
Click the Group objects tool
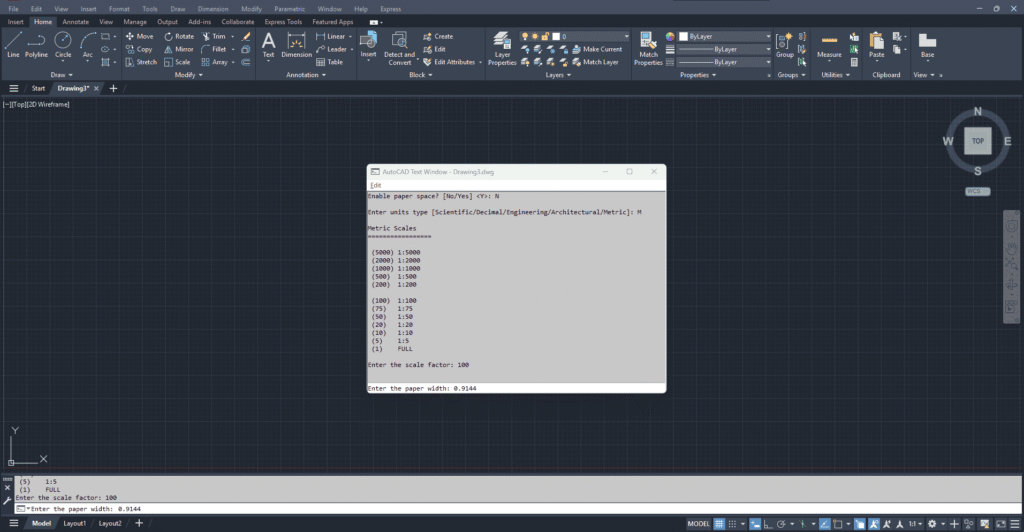784,44
